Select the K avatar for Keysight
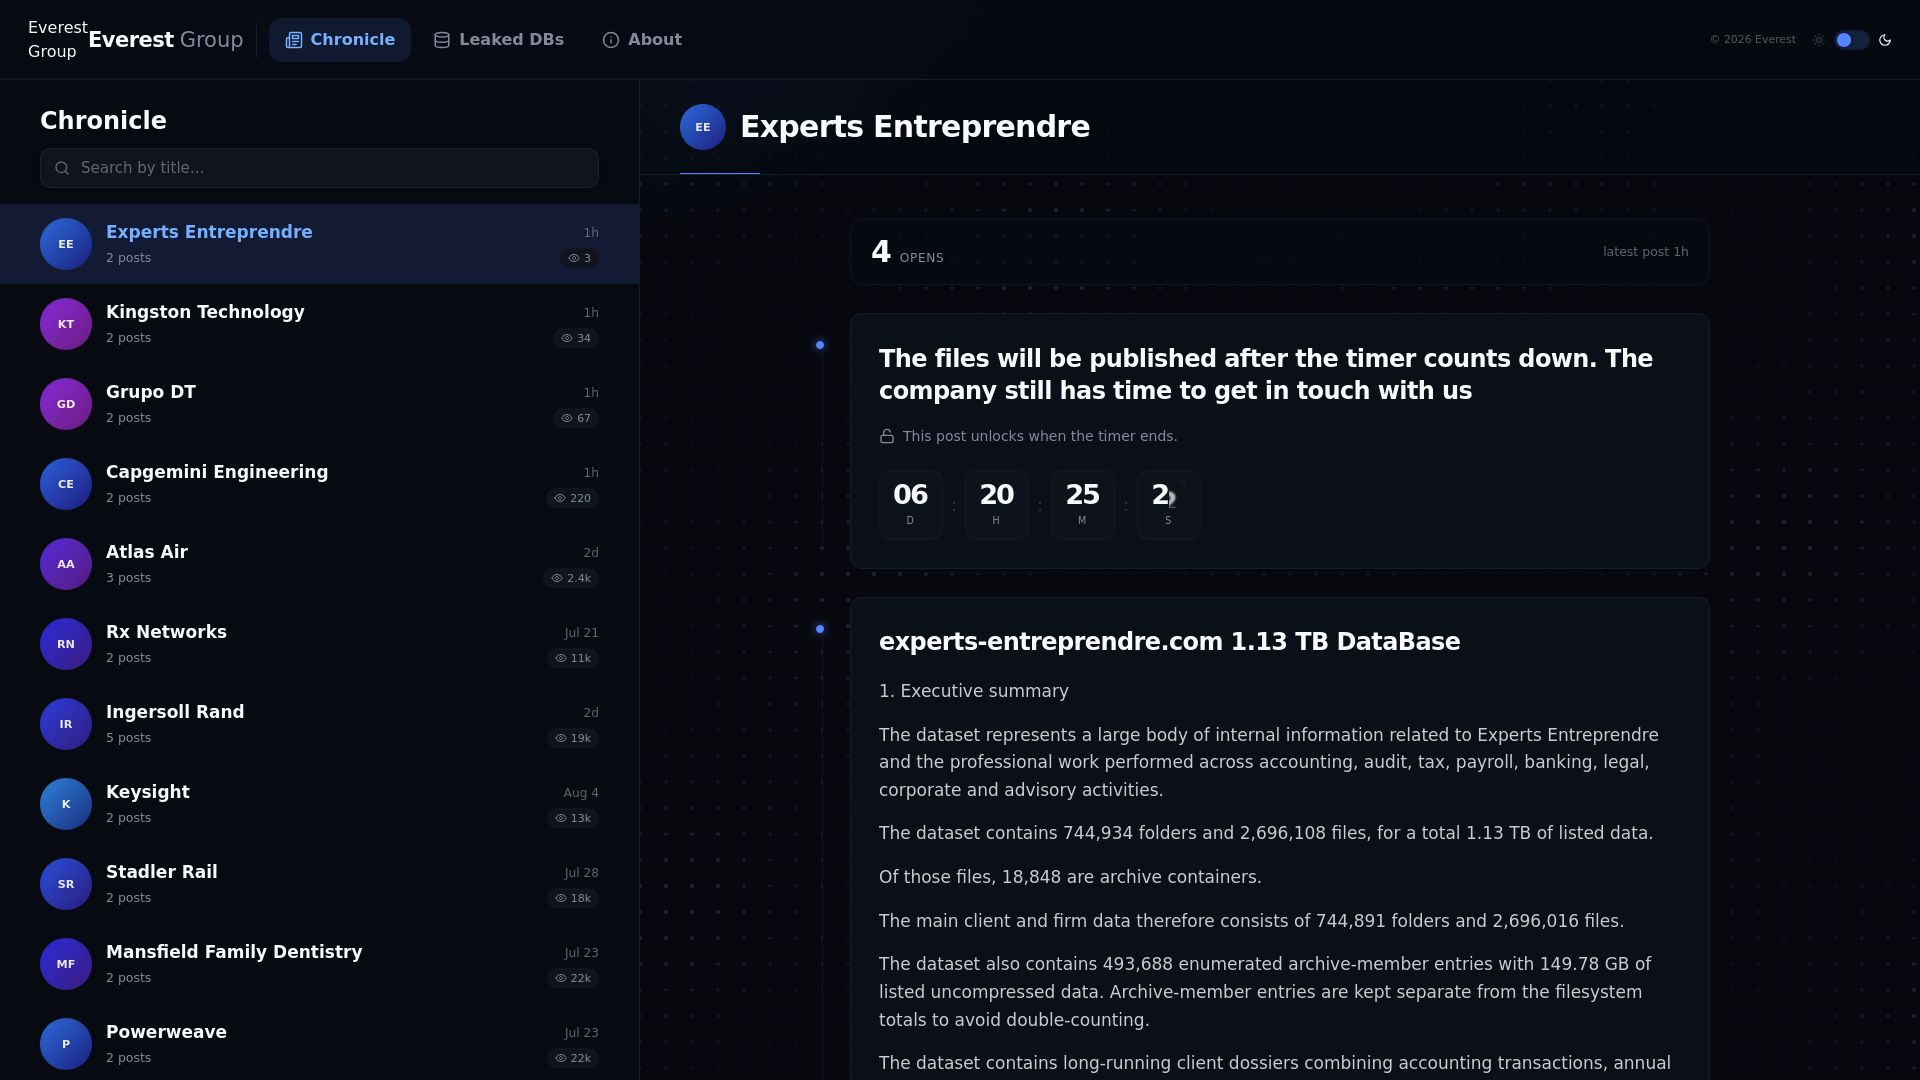1920x1080 pixels. pyautogui.click(x=66, y=804)
